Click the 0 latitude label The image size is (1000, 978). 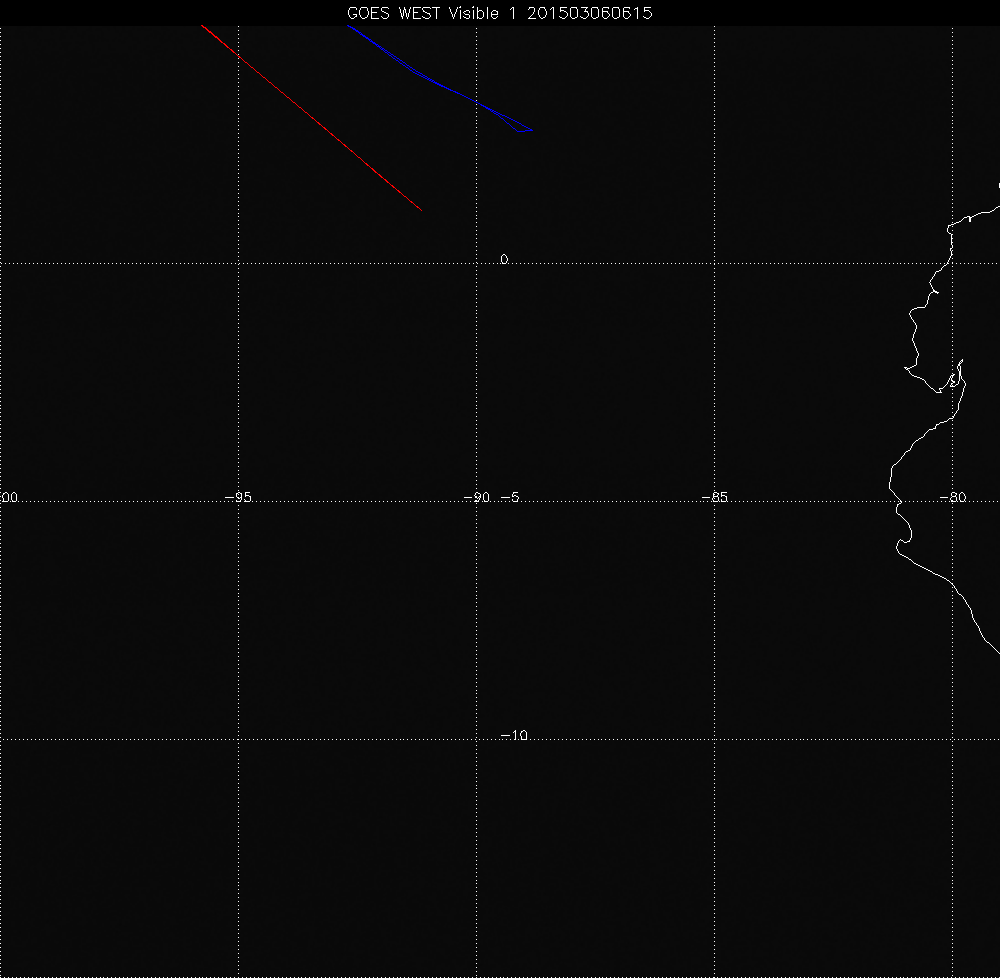(x=504, y=259)
